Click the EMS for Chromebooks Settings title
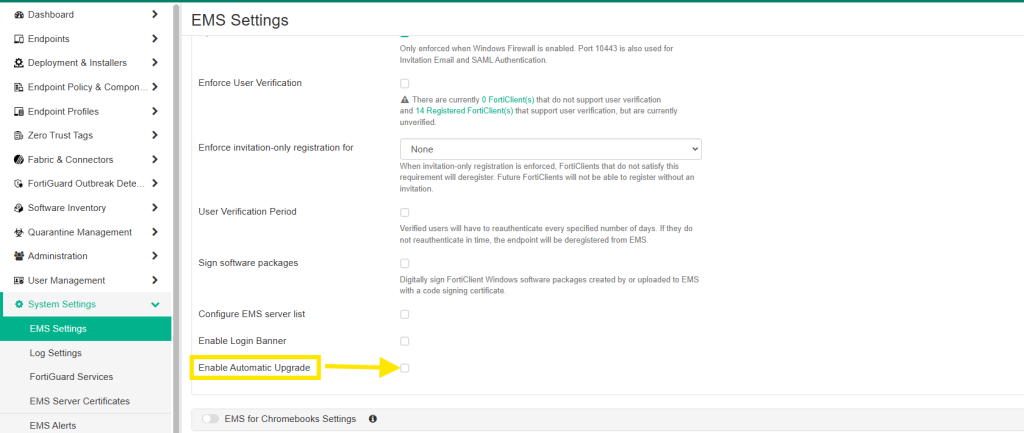The image size is (1024, 433). pyautogui.click(x=290, y=419)
